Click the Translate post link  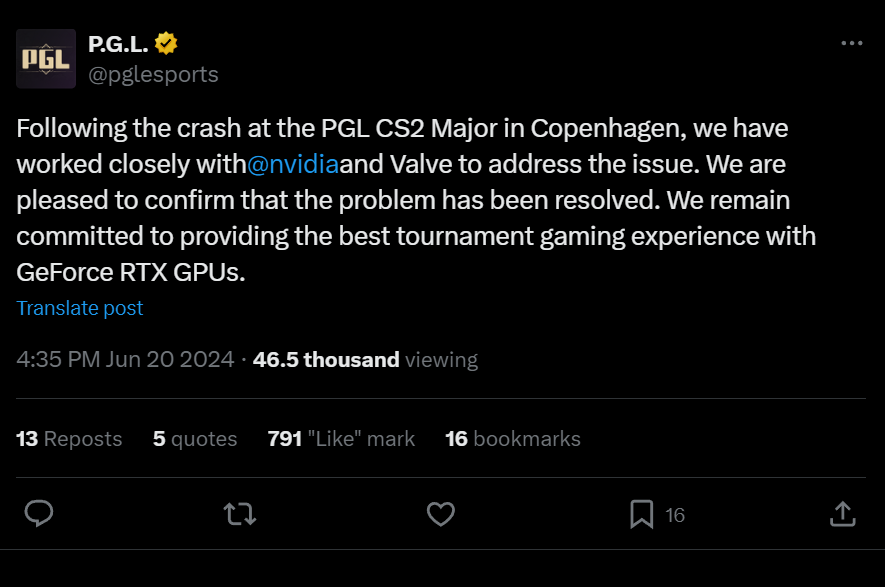pos(80,308)
